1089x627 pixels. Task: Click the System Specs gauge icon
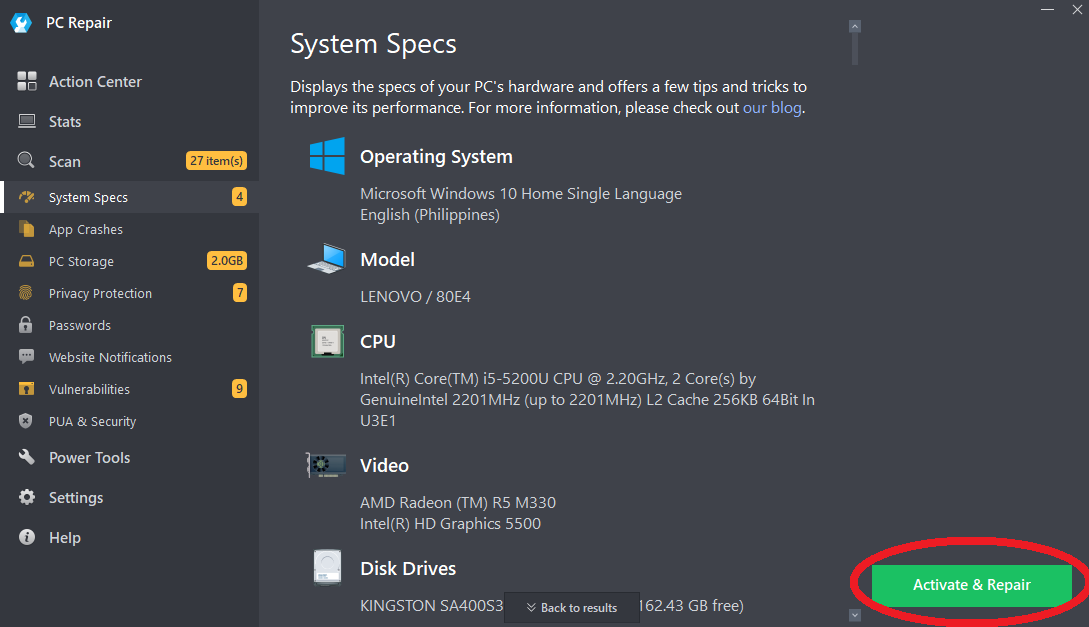[x=26, y=197]
